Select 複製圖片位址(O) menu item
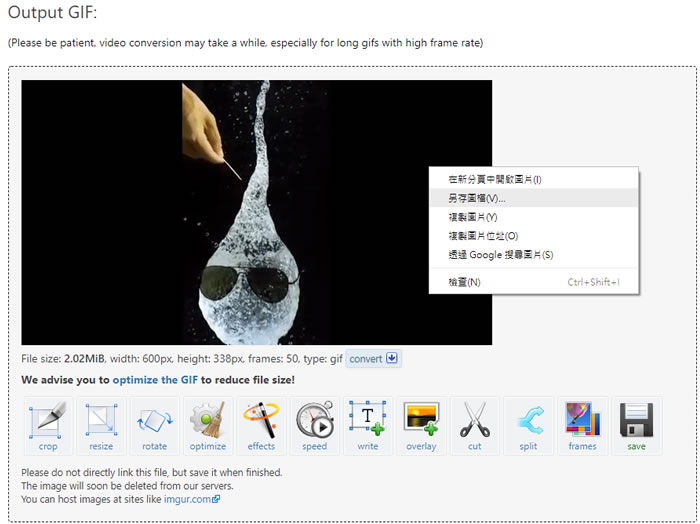This screenshot has height=524, width=700. click(533, 236)
